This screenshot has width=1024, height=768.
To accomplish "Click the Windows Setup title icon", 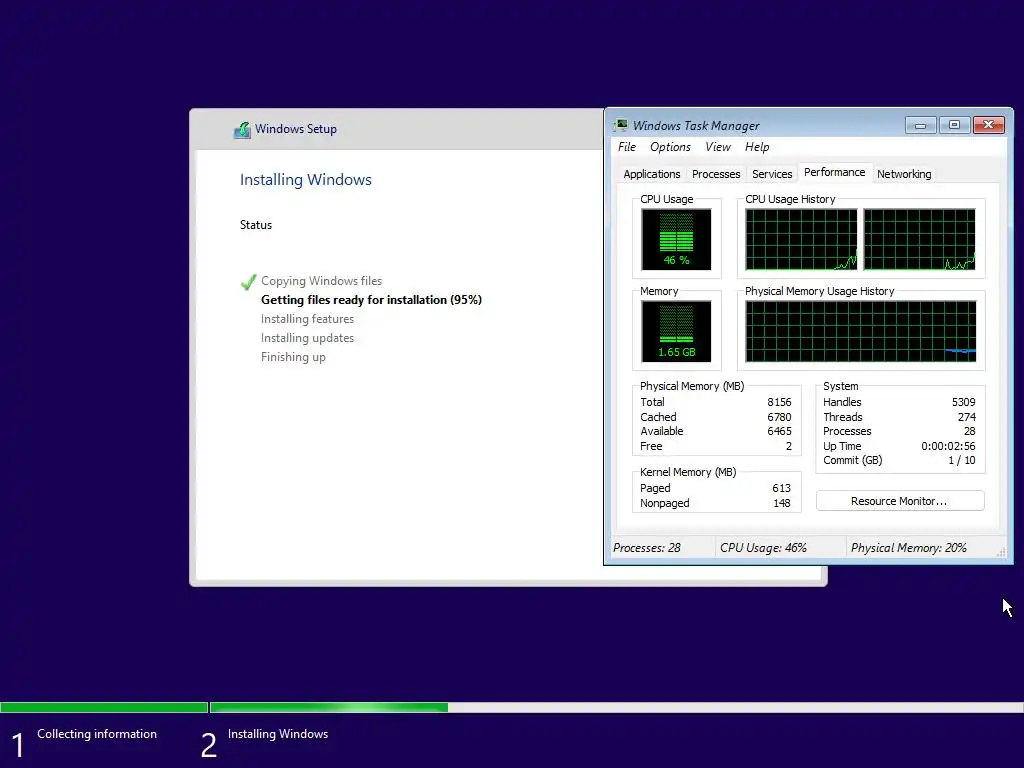I will pos(242,129).
